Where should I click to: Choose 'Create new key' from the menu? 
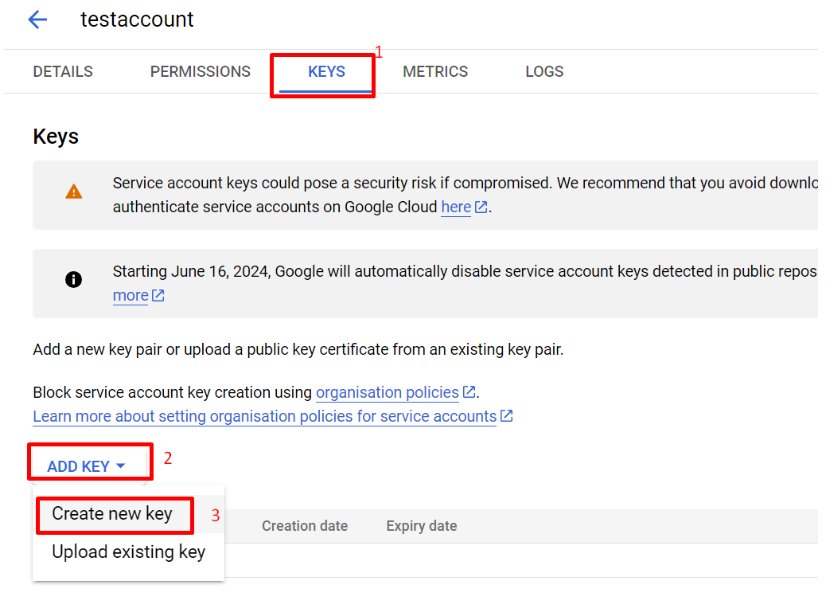(112, 514)
